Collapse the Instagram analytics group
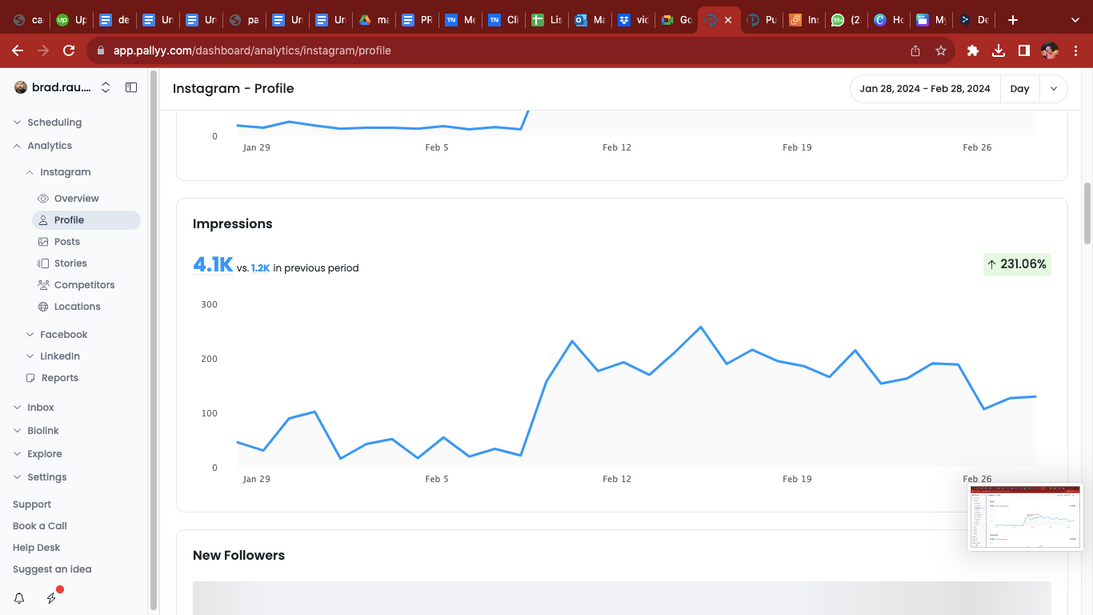This screenshot has width=1093, height=615. pyautogui.click(x=59, y=172)
